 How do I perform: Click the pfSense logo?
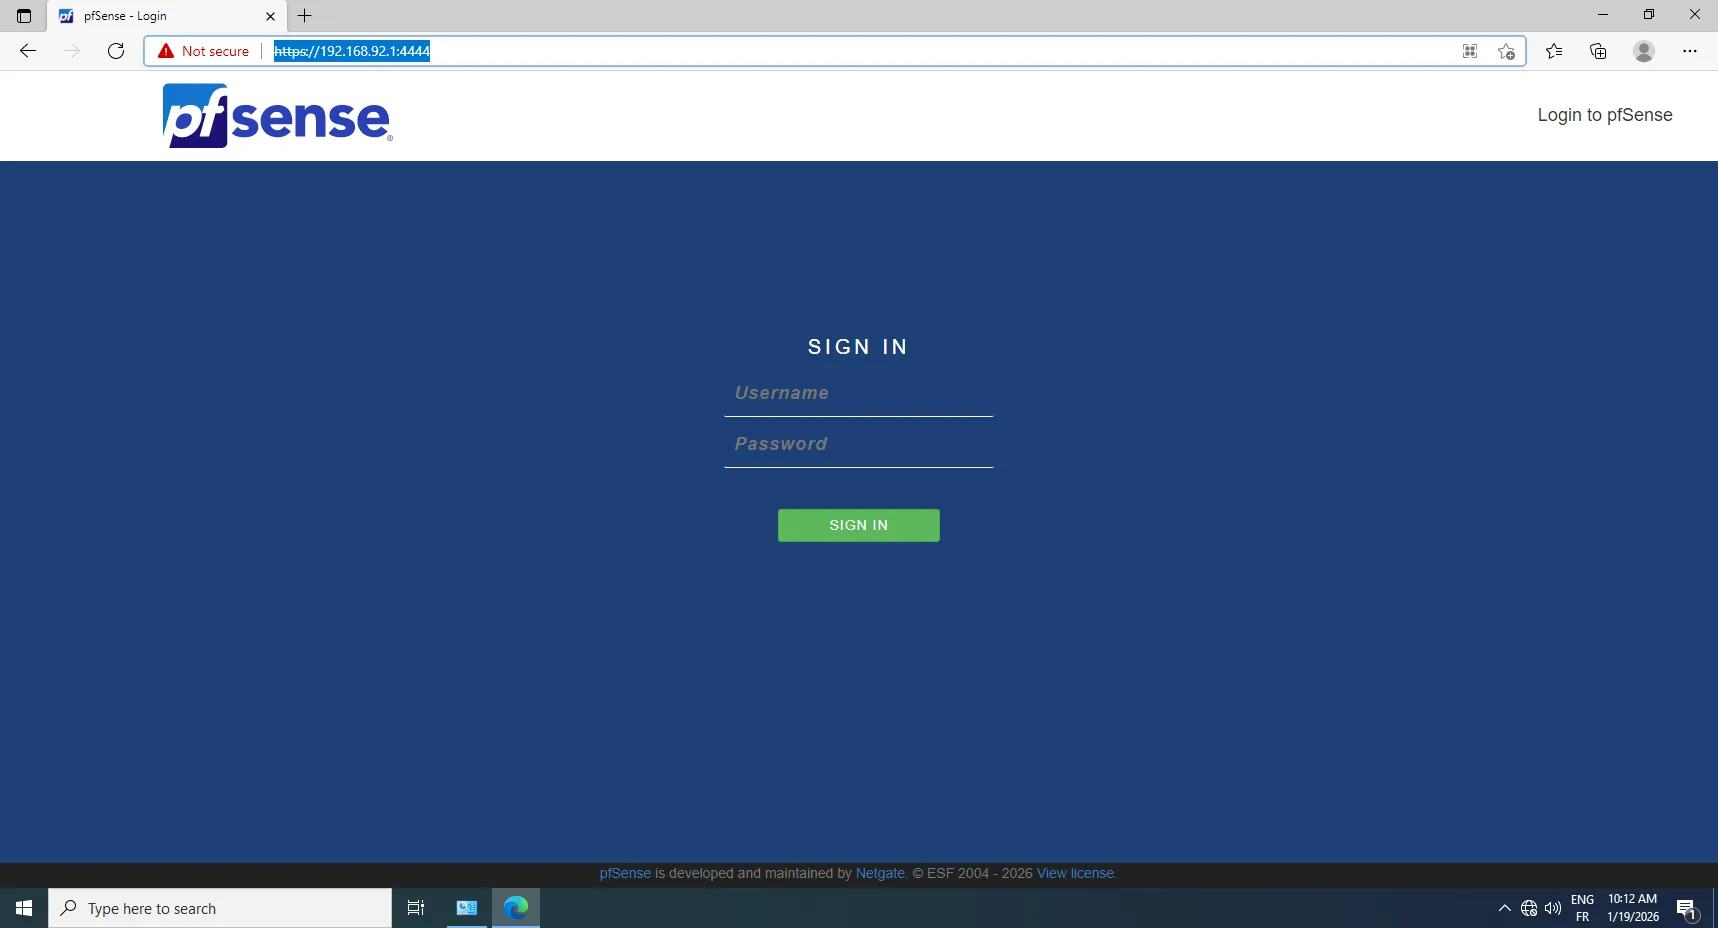[x=277, y=116]
